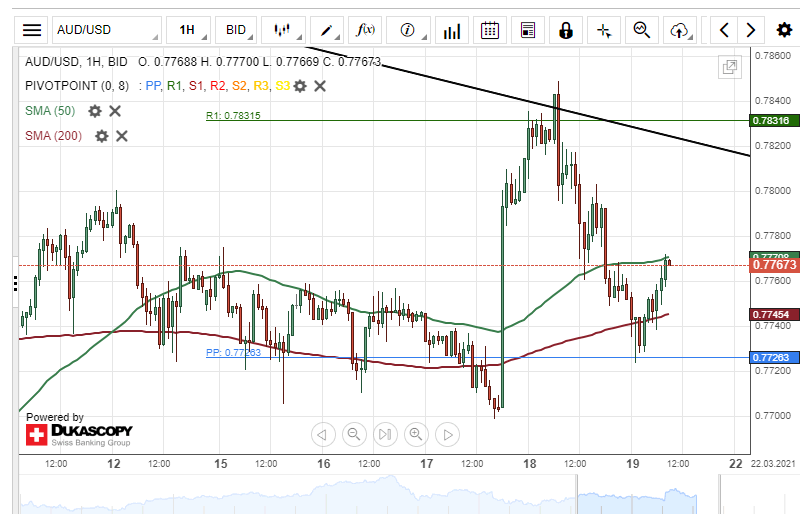The width and height of the screenshot is (811, 523).
Task: Click the 0.78316 green price tag
Action: pyautogui.click(x=774, y=121)
